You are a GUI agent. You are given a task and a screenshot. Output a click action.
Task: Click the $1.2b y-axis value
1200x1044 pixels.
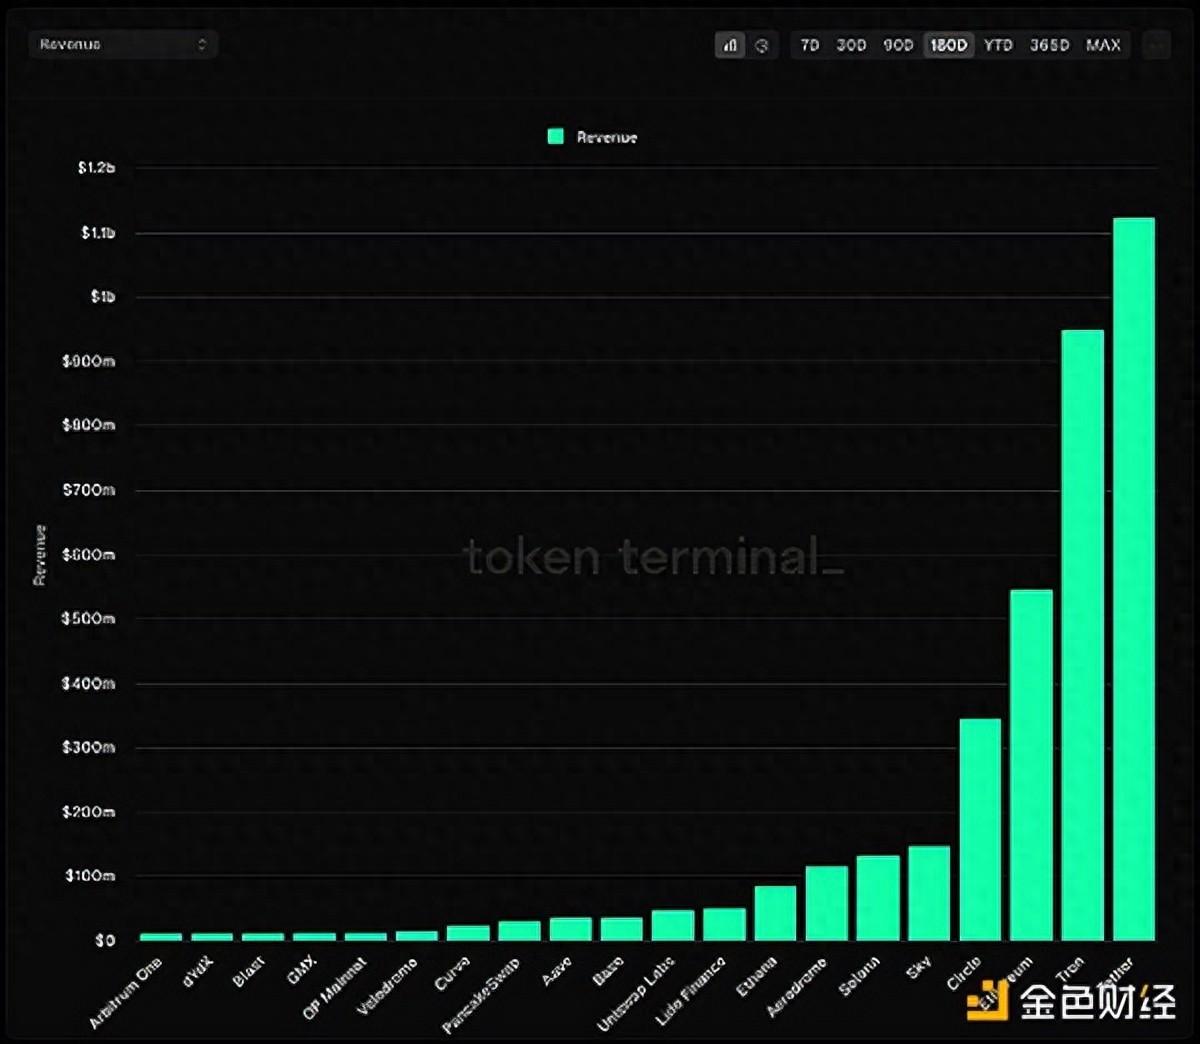(x=97, y=168)
